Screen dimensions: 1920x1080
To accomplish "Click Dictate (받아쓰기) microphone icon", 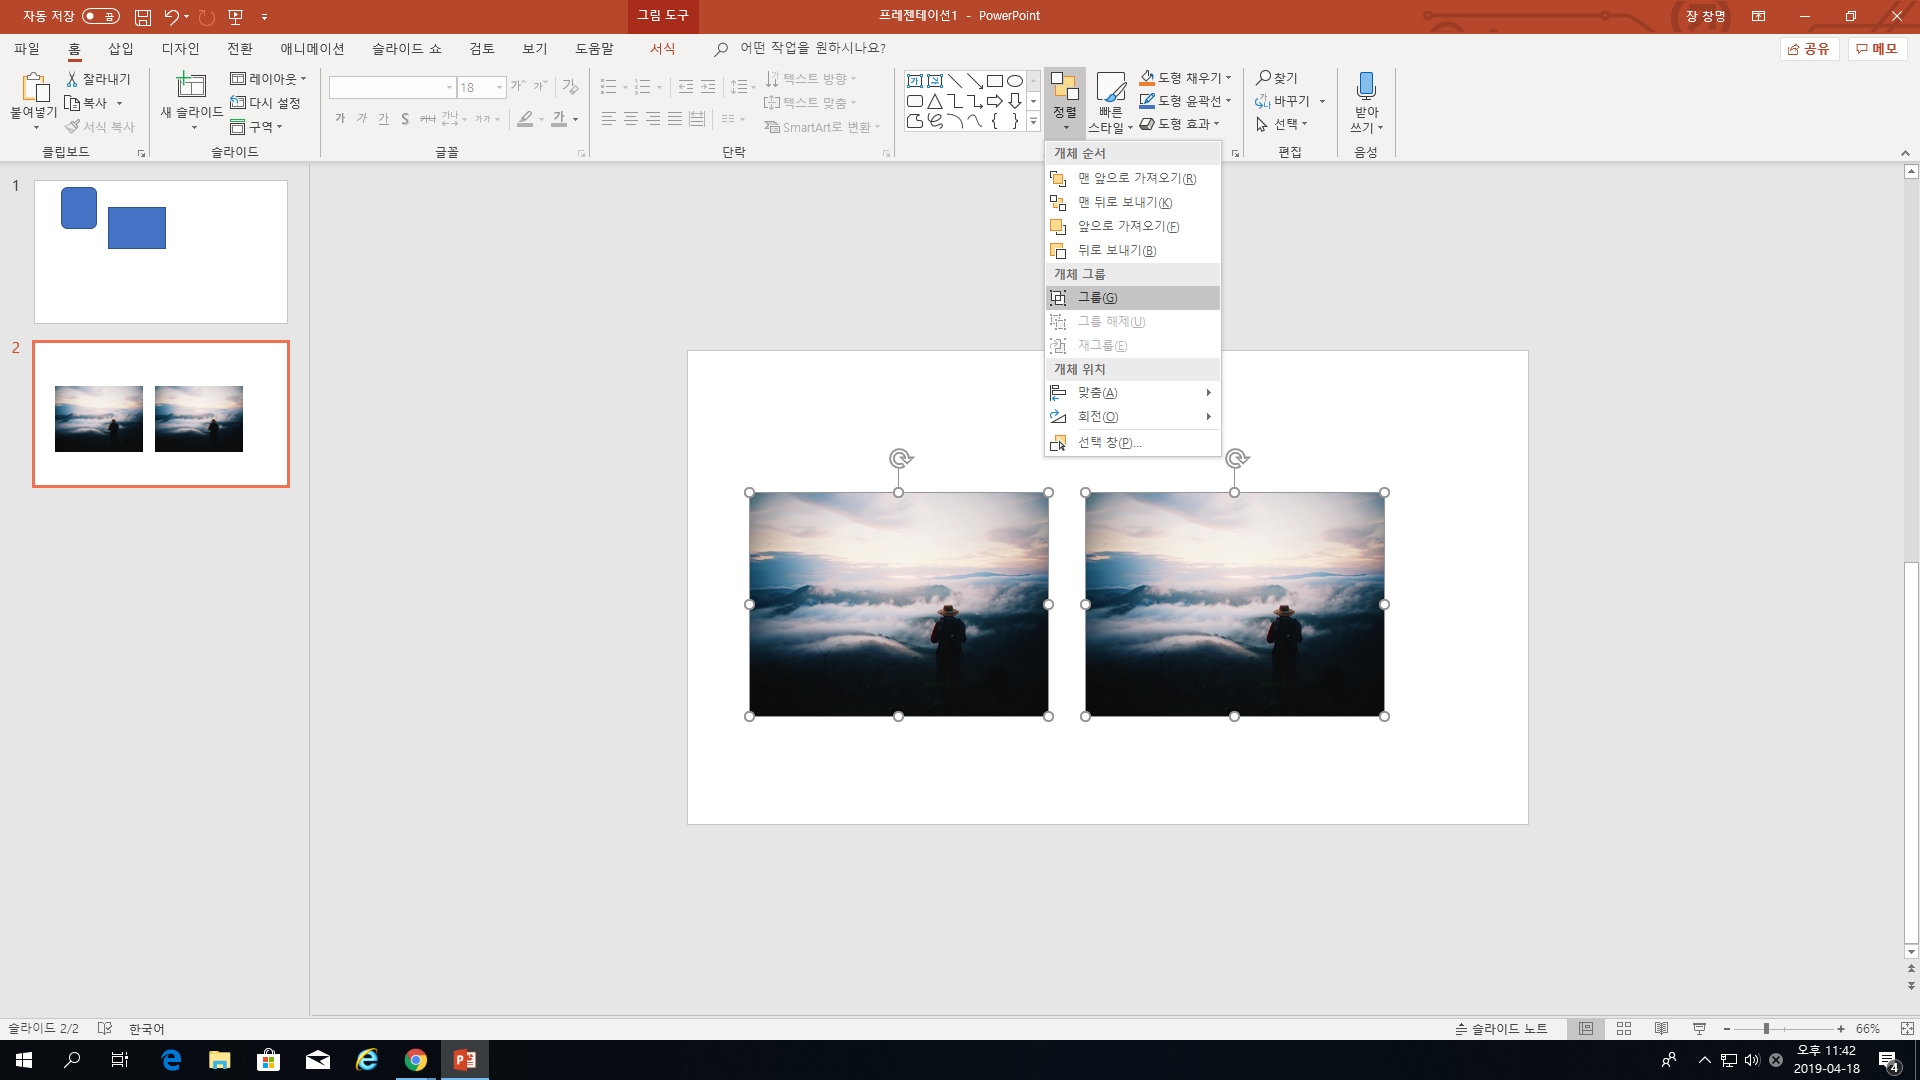I will click(1366, 87).
